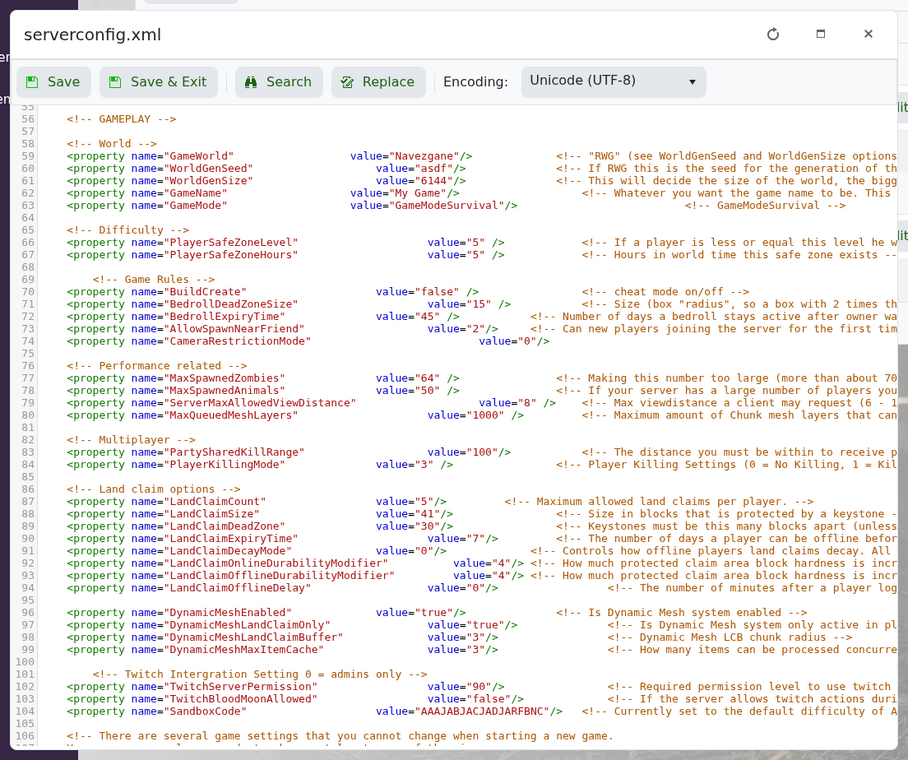Image resolution: width=908 pixels, height=760 pixels.
Task: Click the "<!-- GAMEPLAY -->" comment
Action: coord(121,119)
